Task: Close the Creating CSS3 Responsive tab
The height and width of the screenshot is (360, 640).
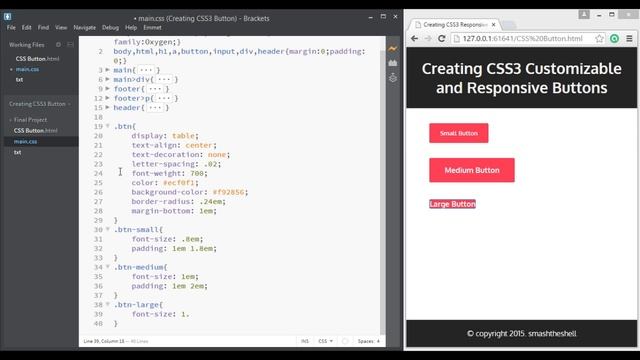Action: pos(493,24)
